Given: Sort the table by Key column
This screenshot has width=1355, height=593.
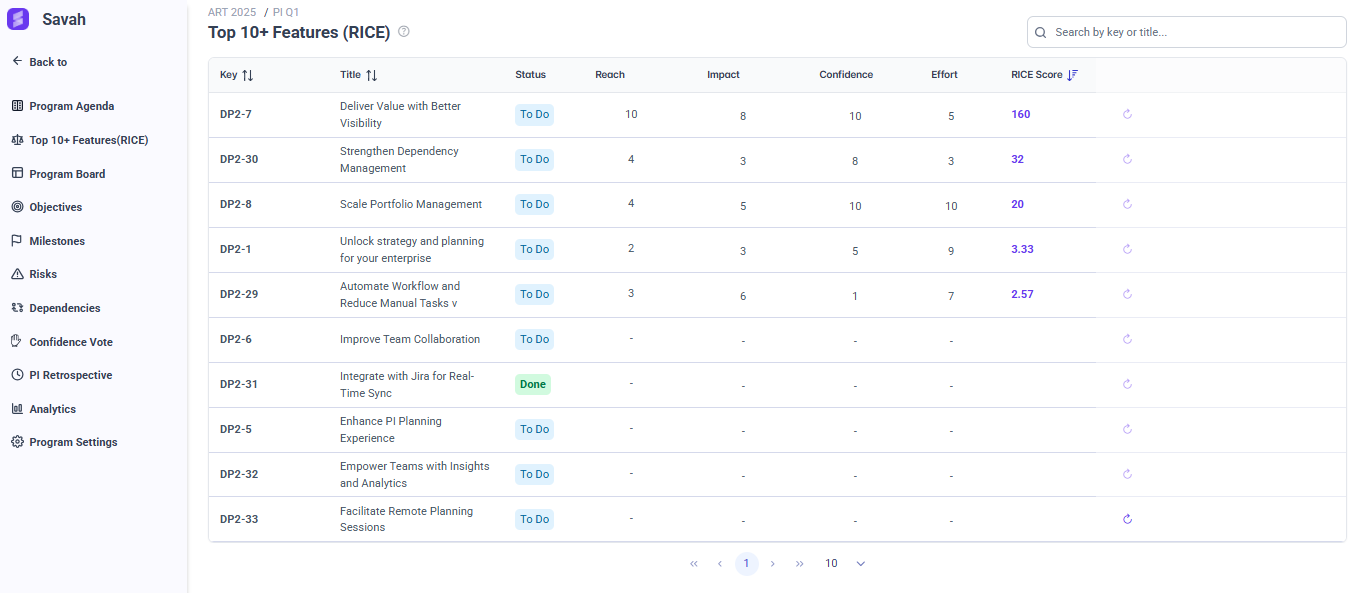Looking at the screenshot, I should (248, 75).
